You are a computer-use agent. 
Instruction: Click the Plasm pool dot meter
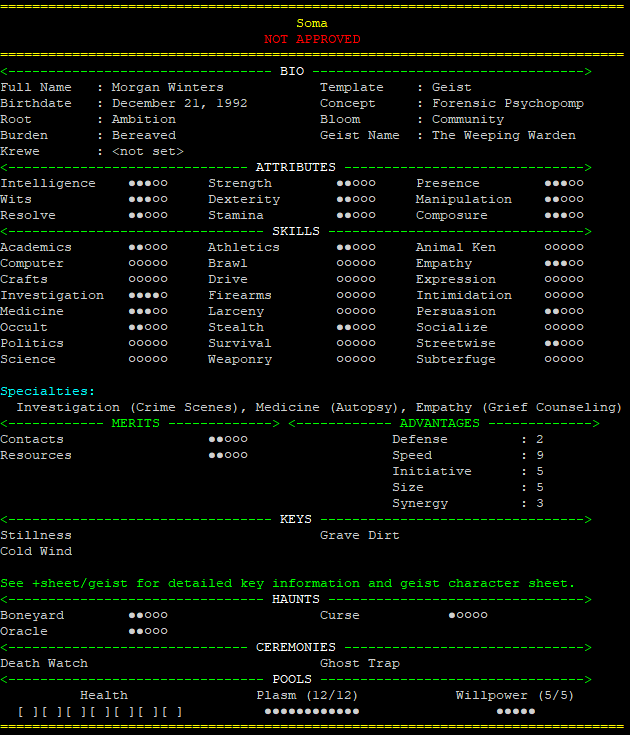311,711
